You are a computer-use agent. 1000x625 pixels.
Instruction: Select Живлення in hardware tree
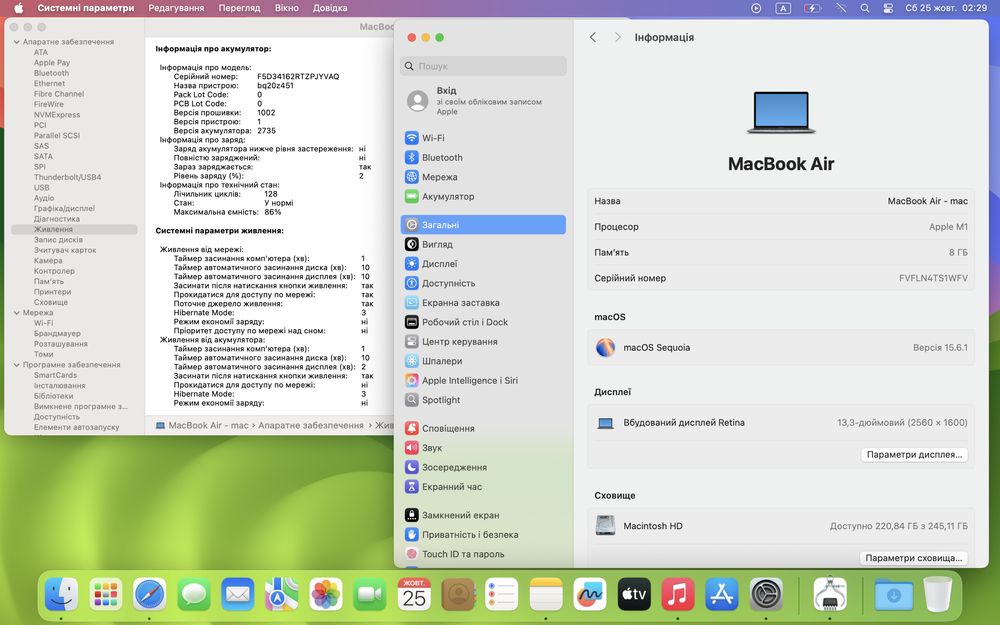tap(74, 229)
